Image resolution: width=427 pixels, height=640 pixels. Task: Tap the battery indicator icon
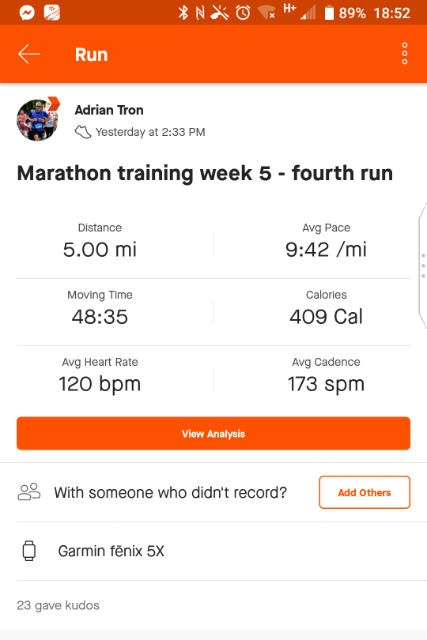329,13
